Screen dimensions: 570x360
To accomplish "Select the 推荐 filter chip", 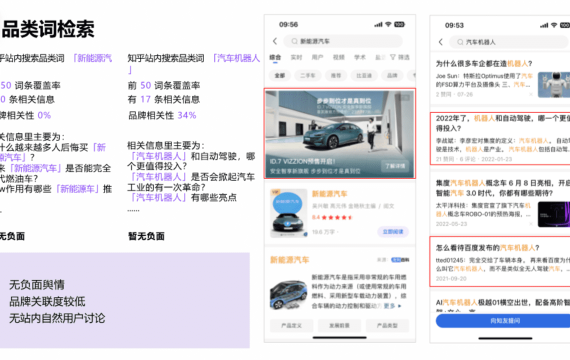I will tap(336, 75).
